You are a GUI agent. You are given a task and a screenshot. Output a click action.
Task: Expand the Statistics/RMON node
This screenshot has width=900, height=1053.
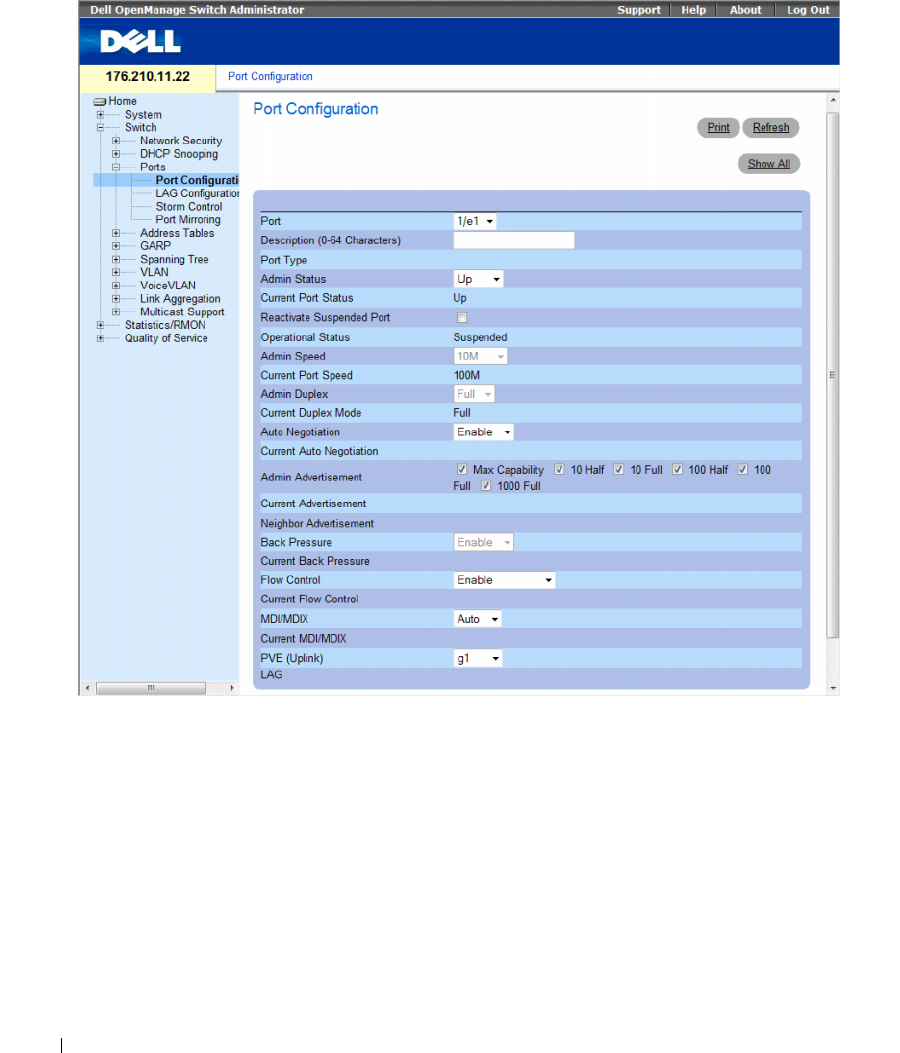click(x=100, y=325)
